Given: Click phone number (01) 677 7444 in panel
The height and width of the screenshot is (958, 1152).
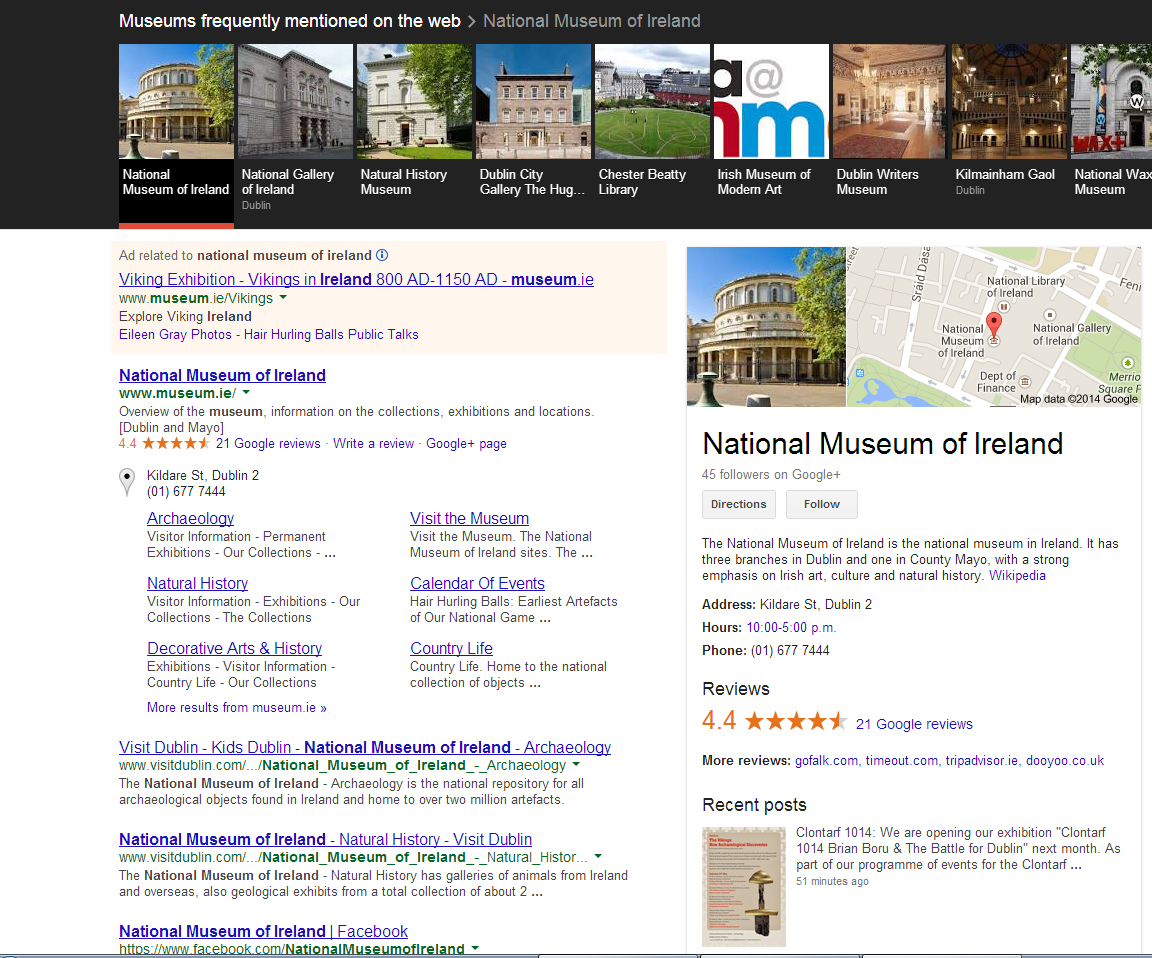Looking at the screenshot, I should [790, 650].
